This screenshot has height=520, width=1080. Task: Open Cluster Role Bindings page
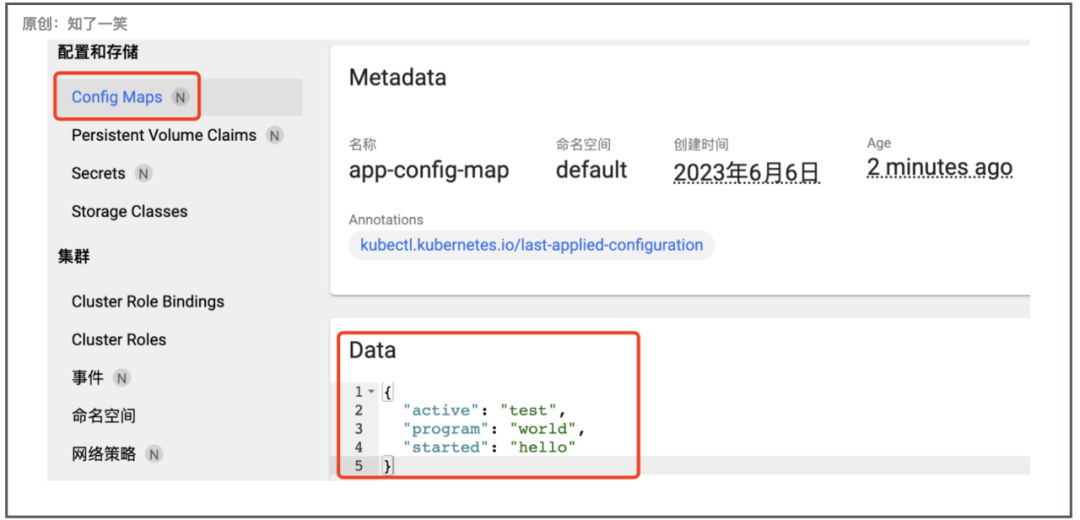click(148, 302)
